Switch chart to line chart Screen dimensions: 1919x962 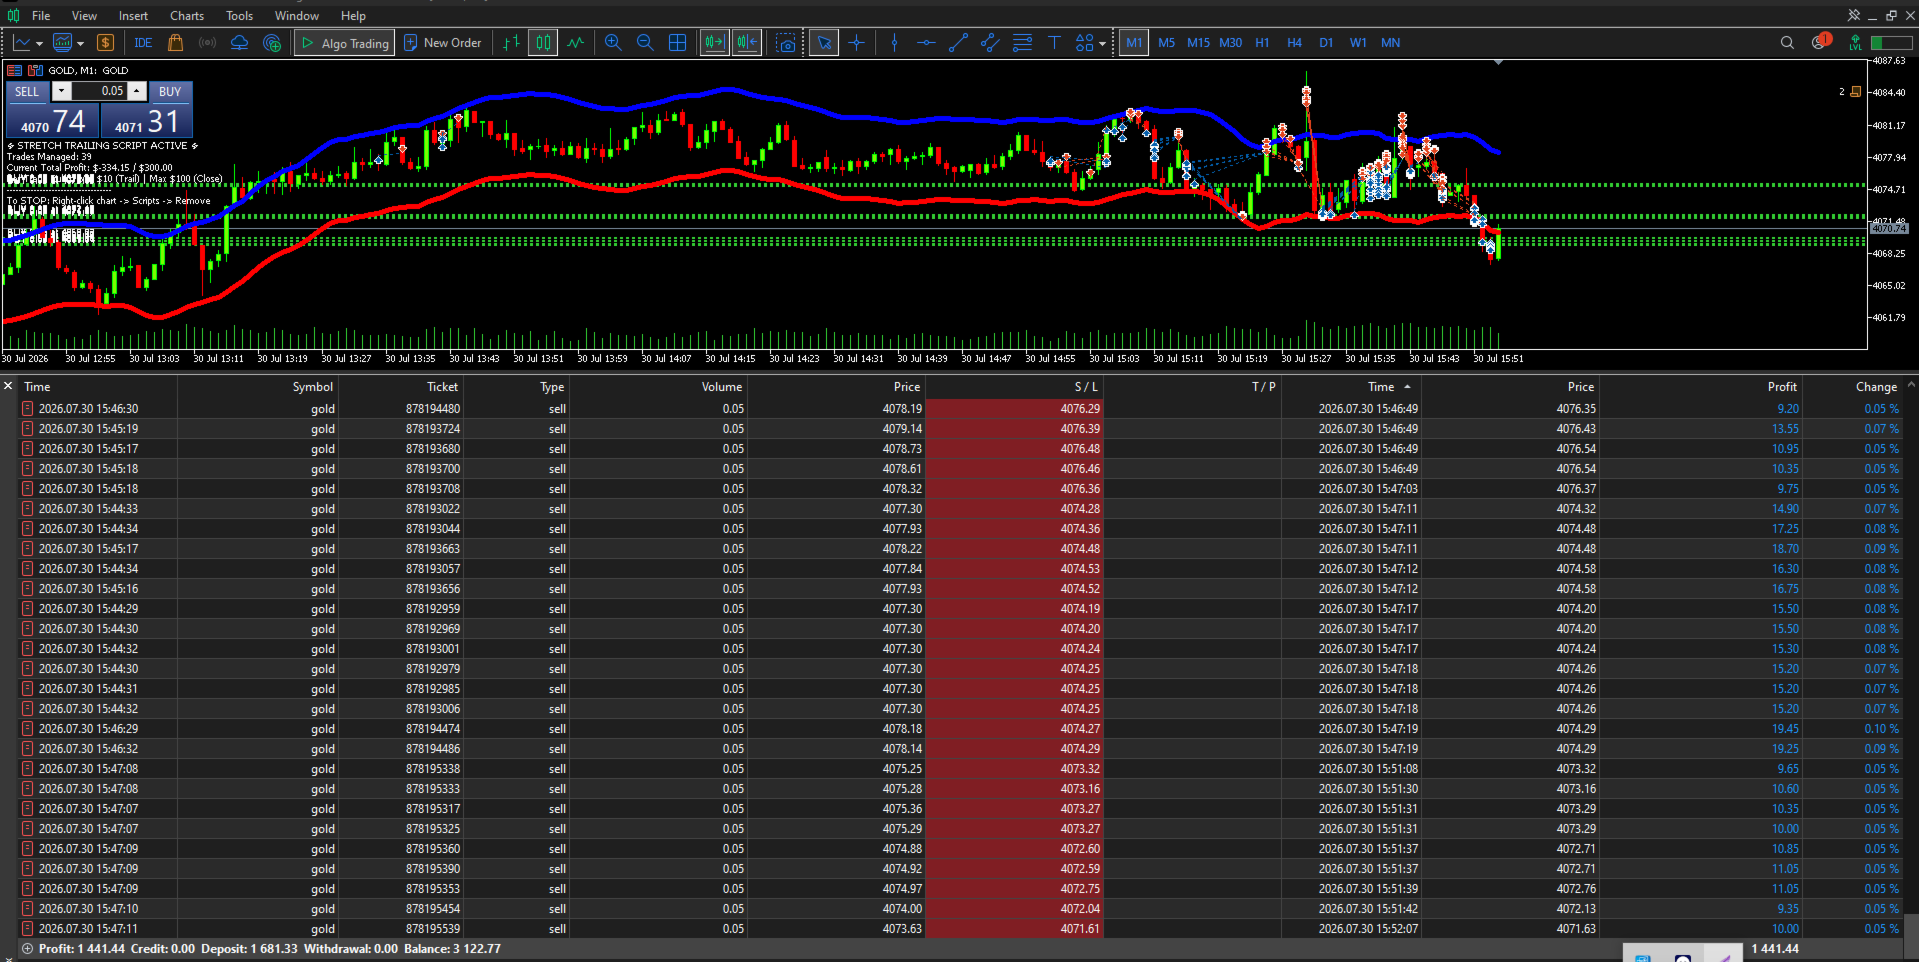click(x=575, y=43)
